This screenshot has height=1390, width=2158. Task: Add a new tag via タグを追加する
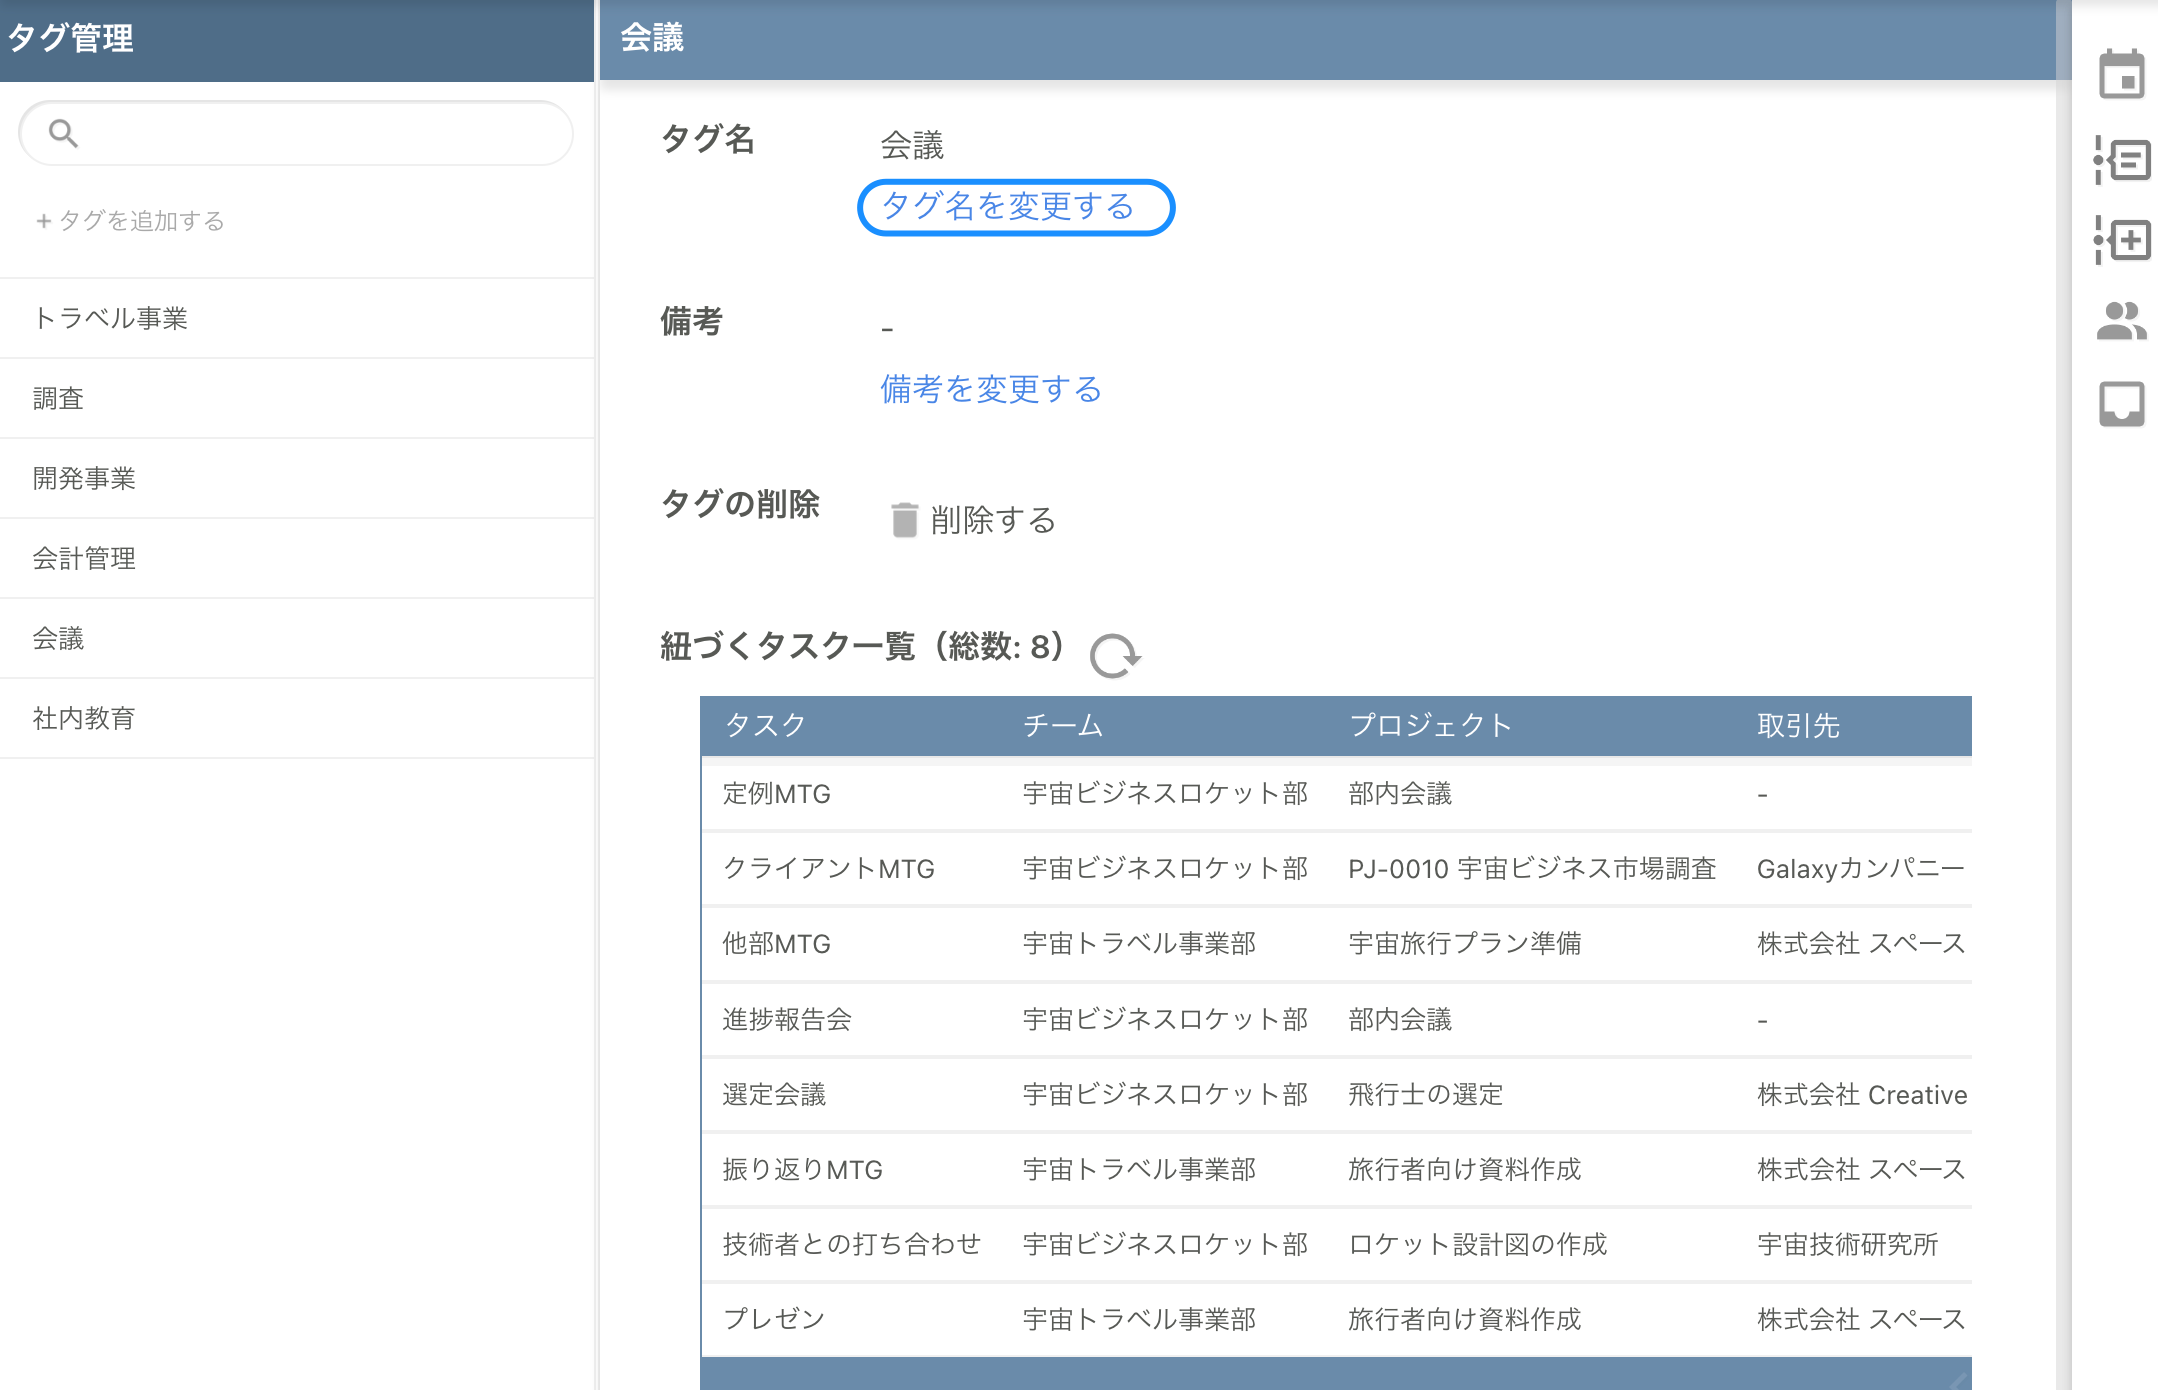pyautogui.click(x=131, y=221)
